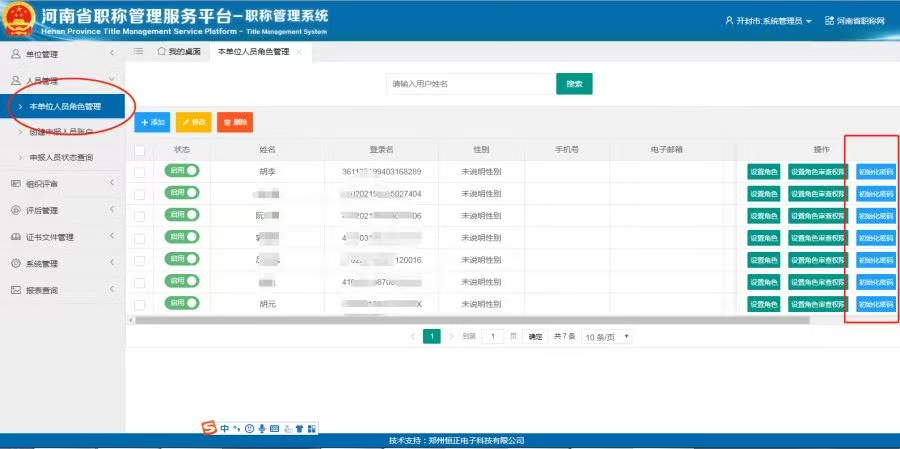Click the name cell 胡季
900x449 pixels.
coord(267,172)
